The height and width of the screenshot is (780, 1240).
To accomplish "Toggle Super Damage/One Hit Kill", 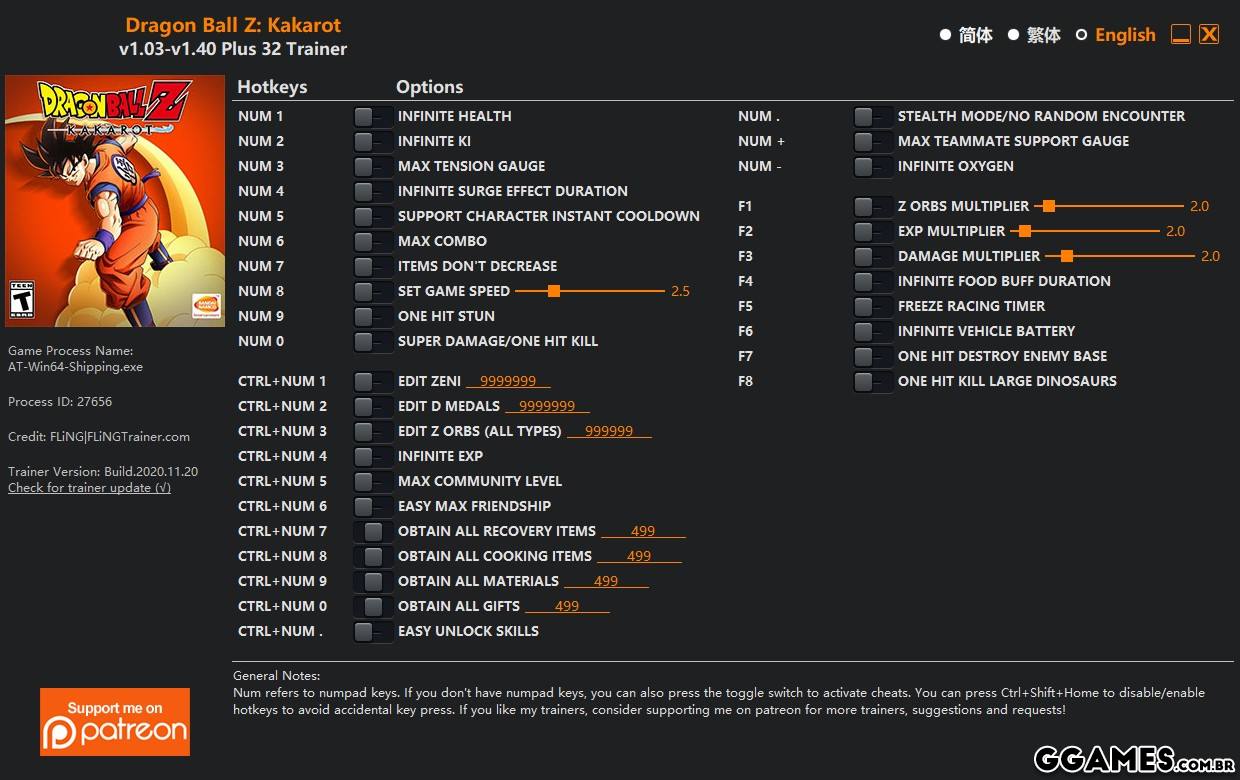I will [x=372, y=342].
